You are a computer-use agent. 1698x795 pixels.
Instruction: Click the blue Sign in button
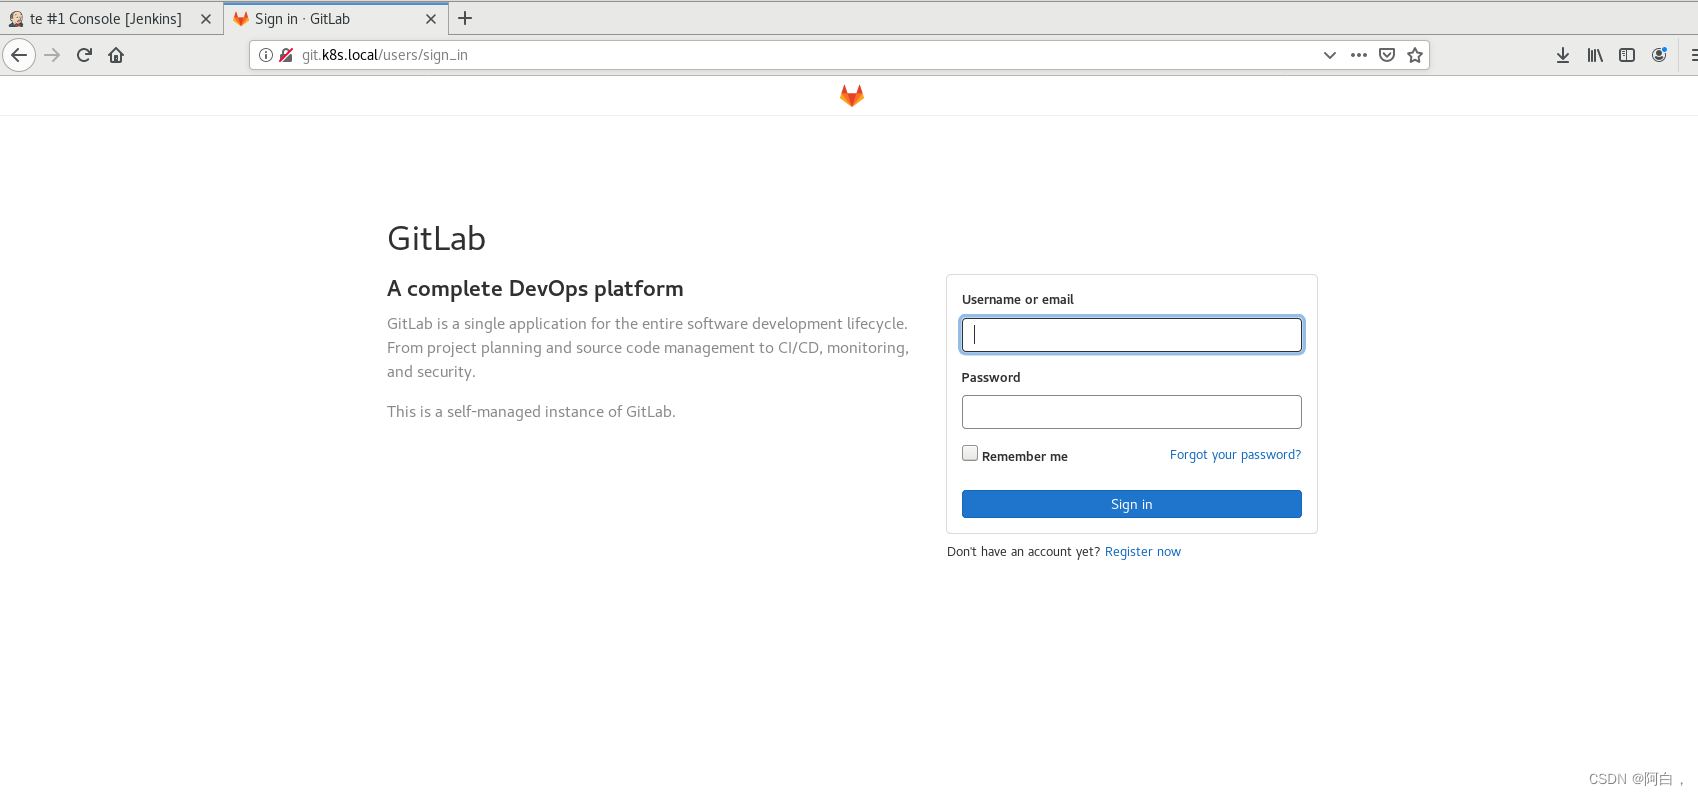tap(1132, 504)
